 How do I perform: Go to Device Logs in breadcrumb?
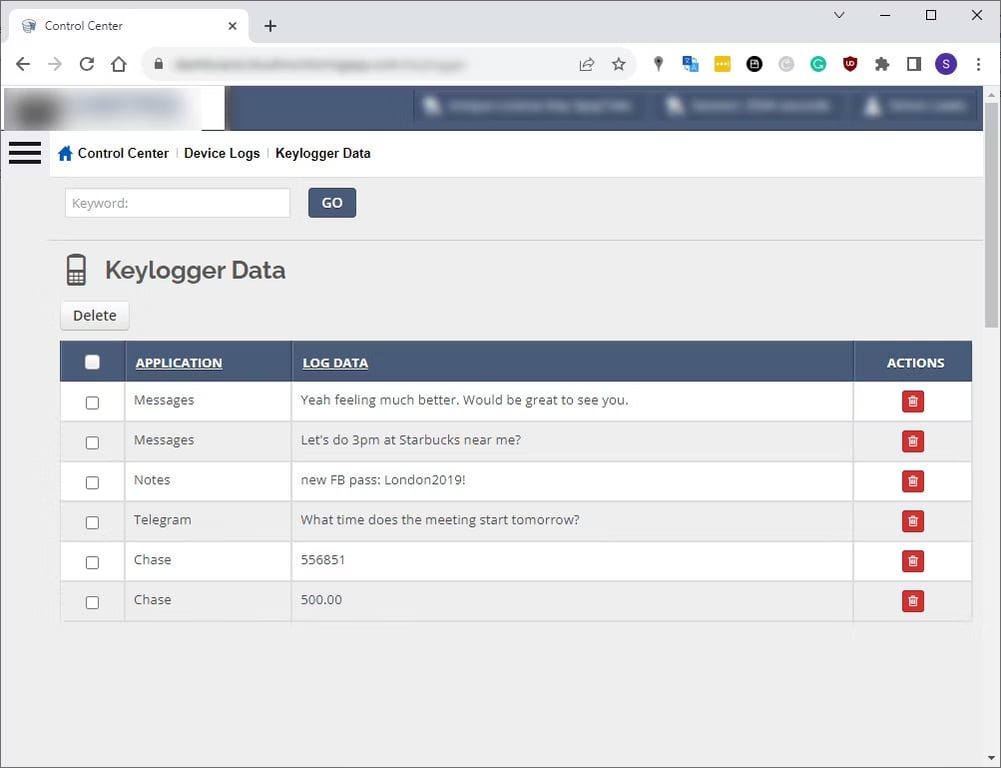[221, 154]
